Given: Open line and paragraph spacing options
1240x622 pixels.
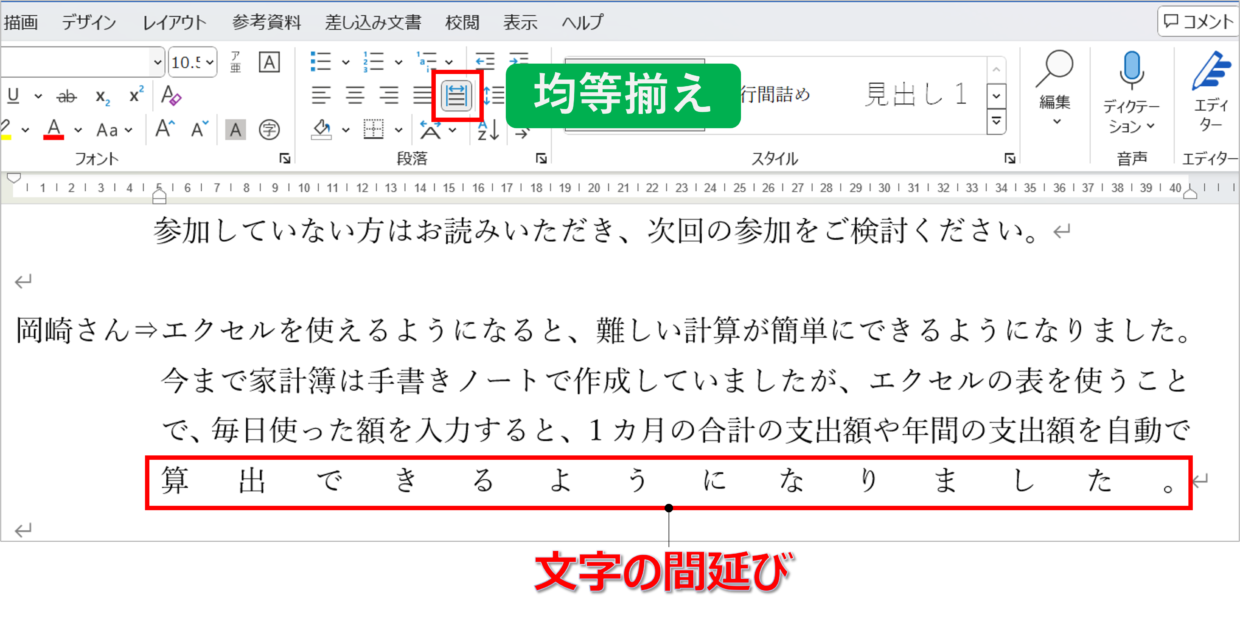Looking at the screenshot, I should [494, 96].
